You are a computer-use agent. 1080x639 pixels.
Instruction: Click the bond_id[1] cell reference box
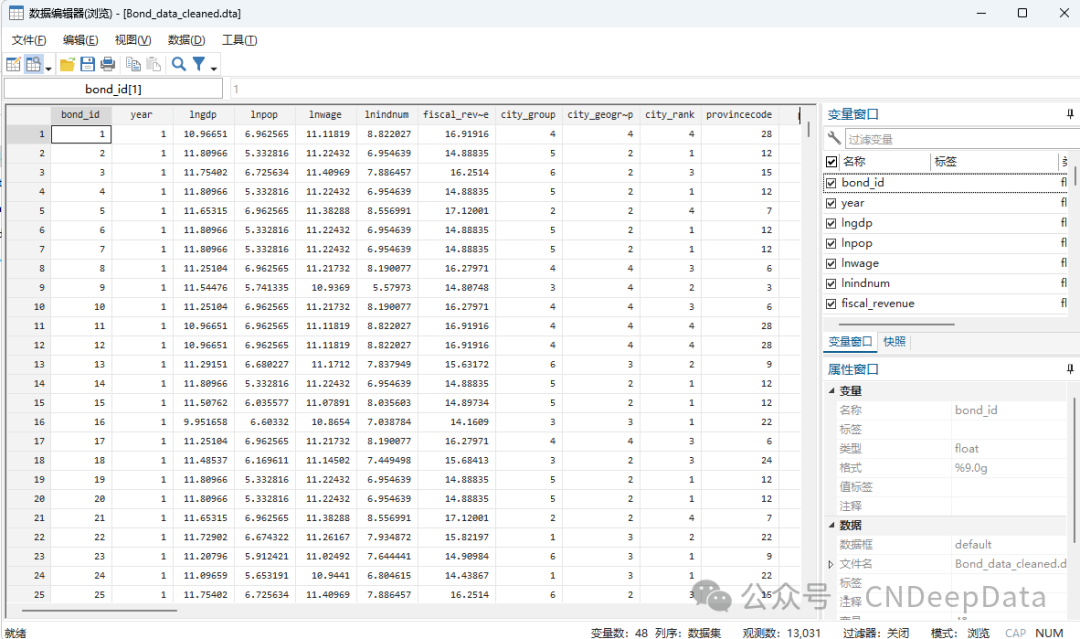[114, 89]
